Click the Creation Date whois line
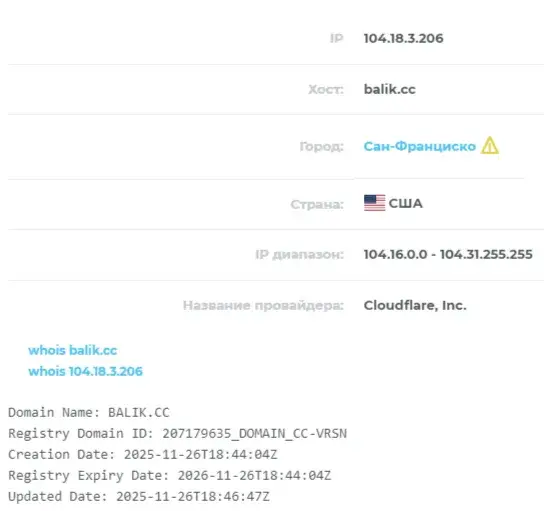This screenshot has width=544, height=511. [143, 454]
